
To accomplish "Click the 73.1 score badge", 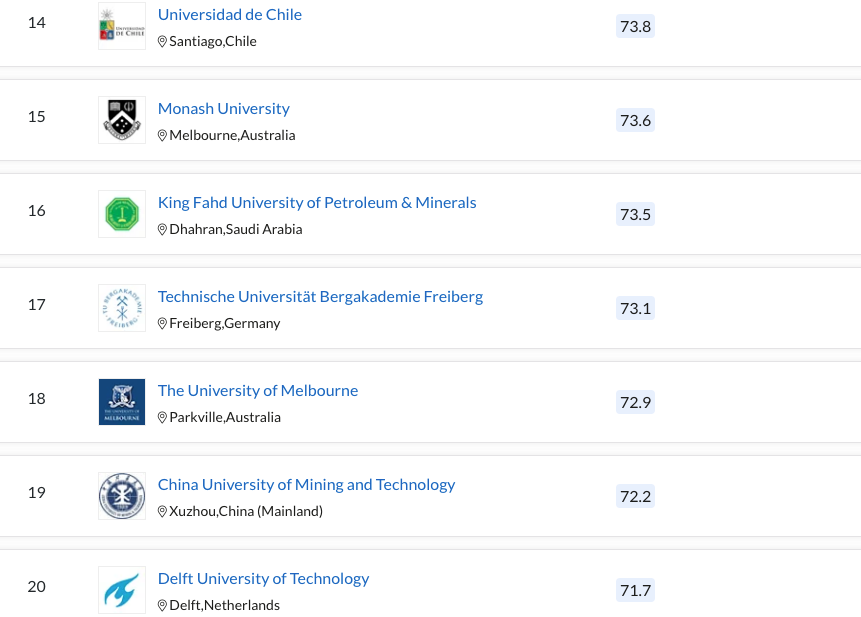I will pyautogui.click(x=635, y=309).
